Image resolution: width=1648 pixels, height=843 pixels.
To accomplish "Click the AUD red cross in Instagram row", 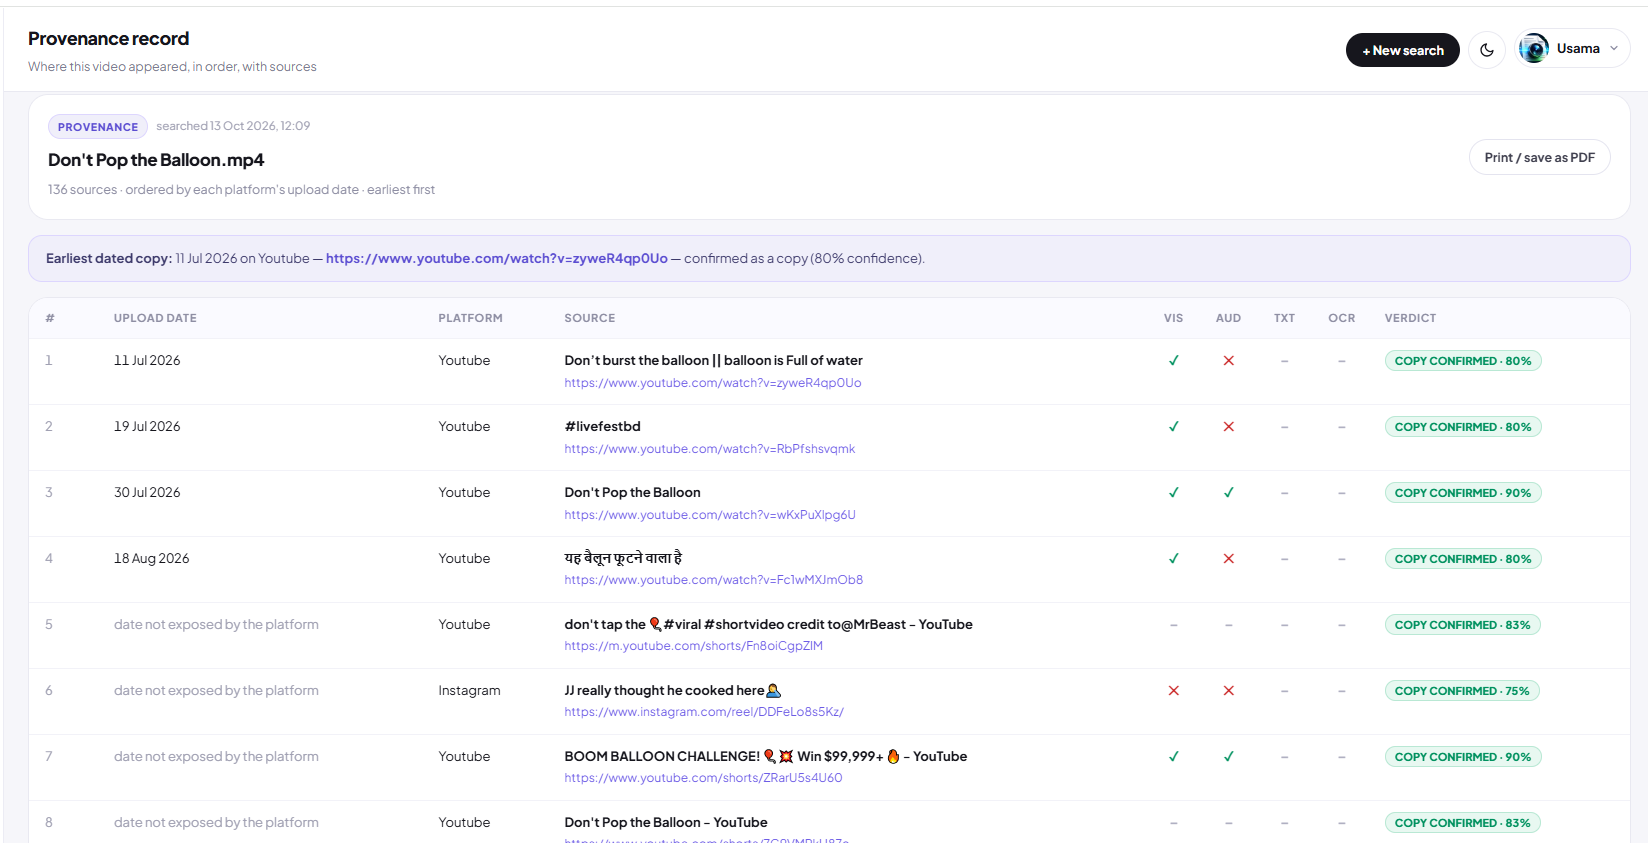I will pos(1228,691).
